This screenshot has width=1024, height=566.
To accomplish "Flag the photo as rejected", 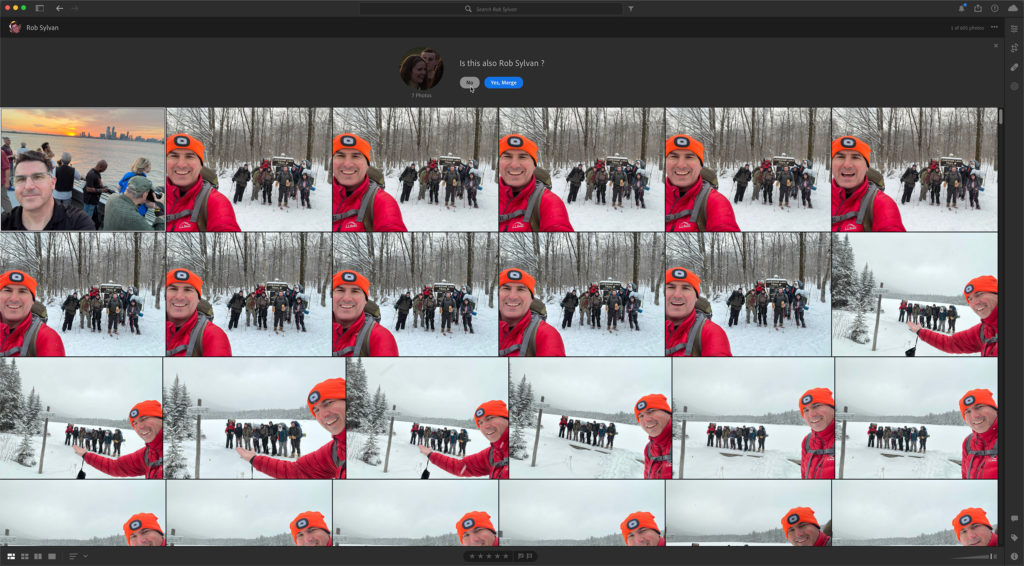I will pos(530,556).
